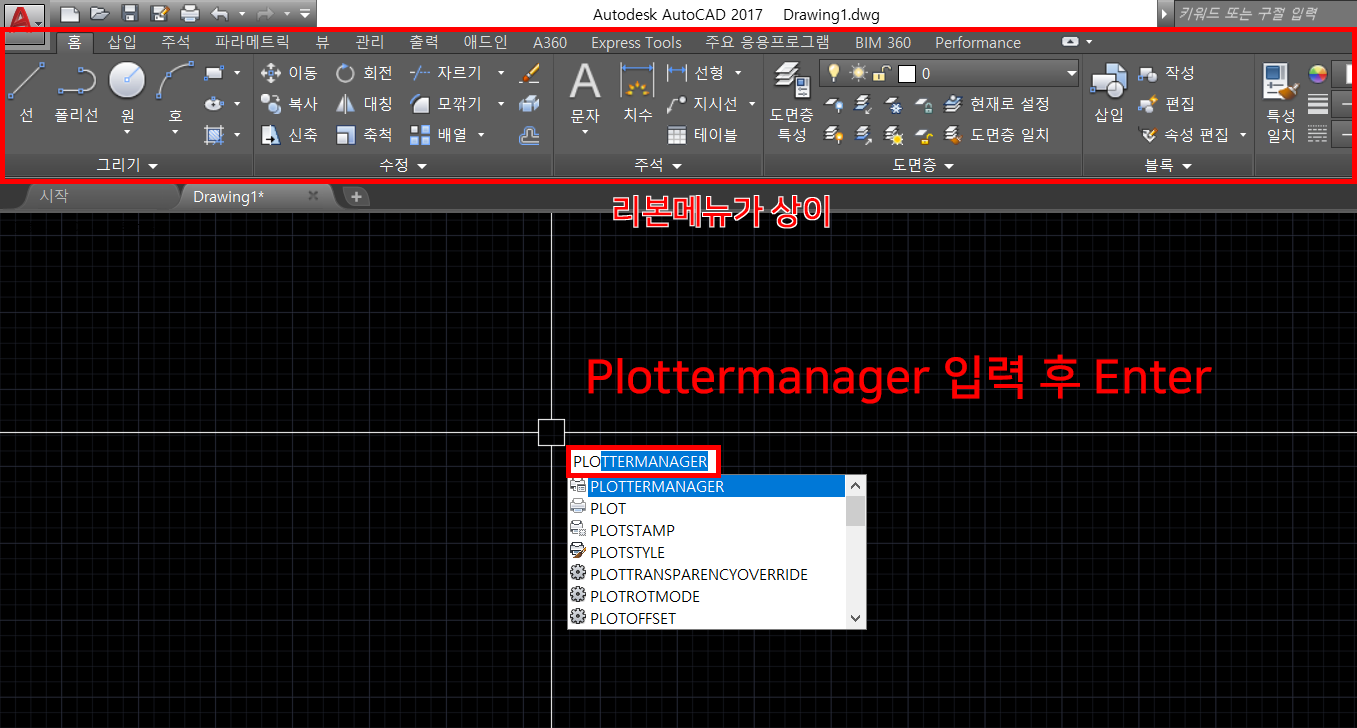Expand the Modify (수정) panel
Screen dimensions: 1357x728
point(403,165)
